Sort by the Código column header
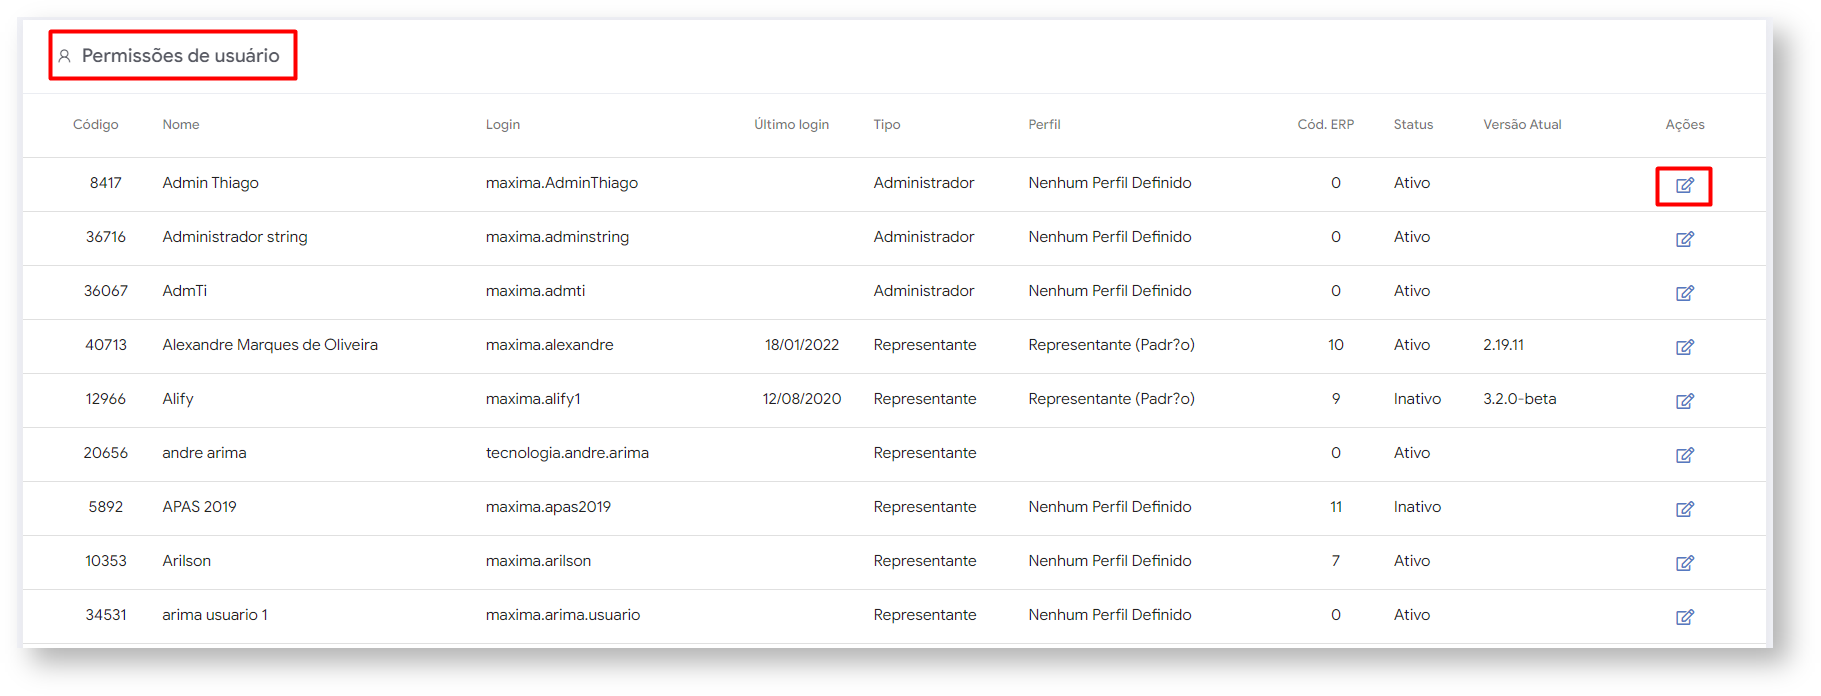 pyautogui.click(x=95, y=124)
